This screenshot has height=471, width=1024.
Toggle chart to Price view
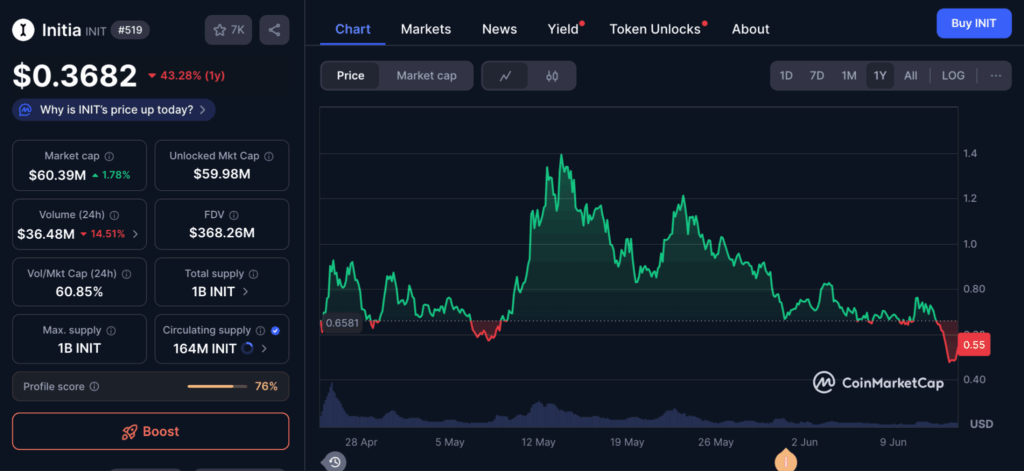point(350,76)
